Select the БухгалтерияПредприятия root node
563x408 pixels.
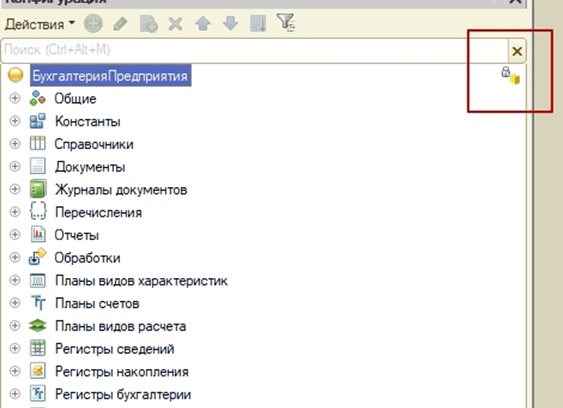[x=110, y=76]
